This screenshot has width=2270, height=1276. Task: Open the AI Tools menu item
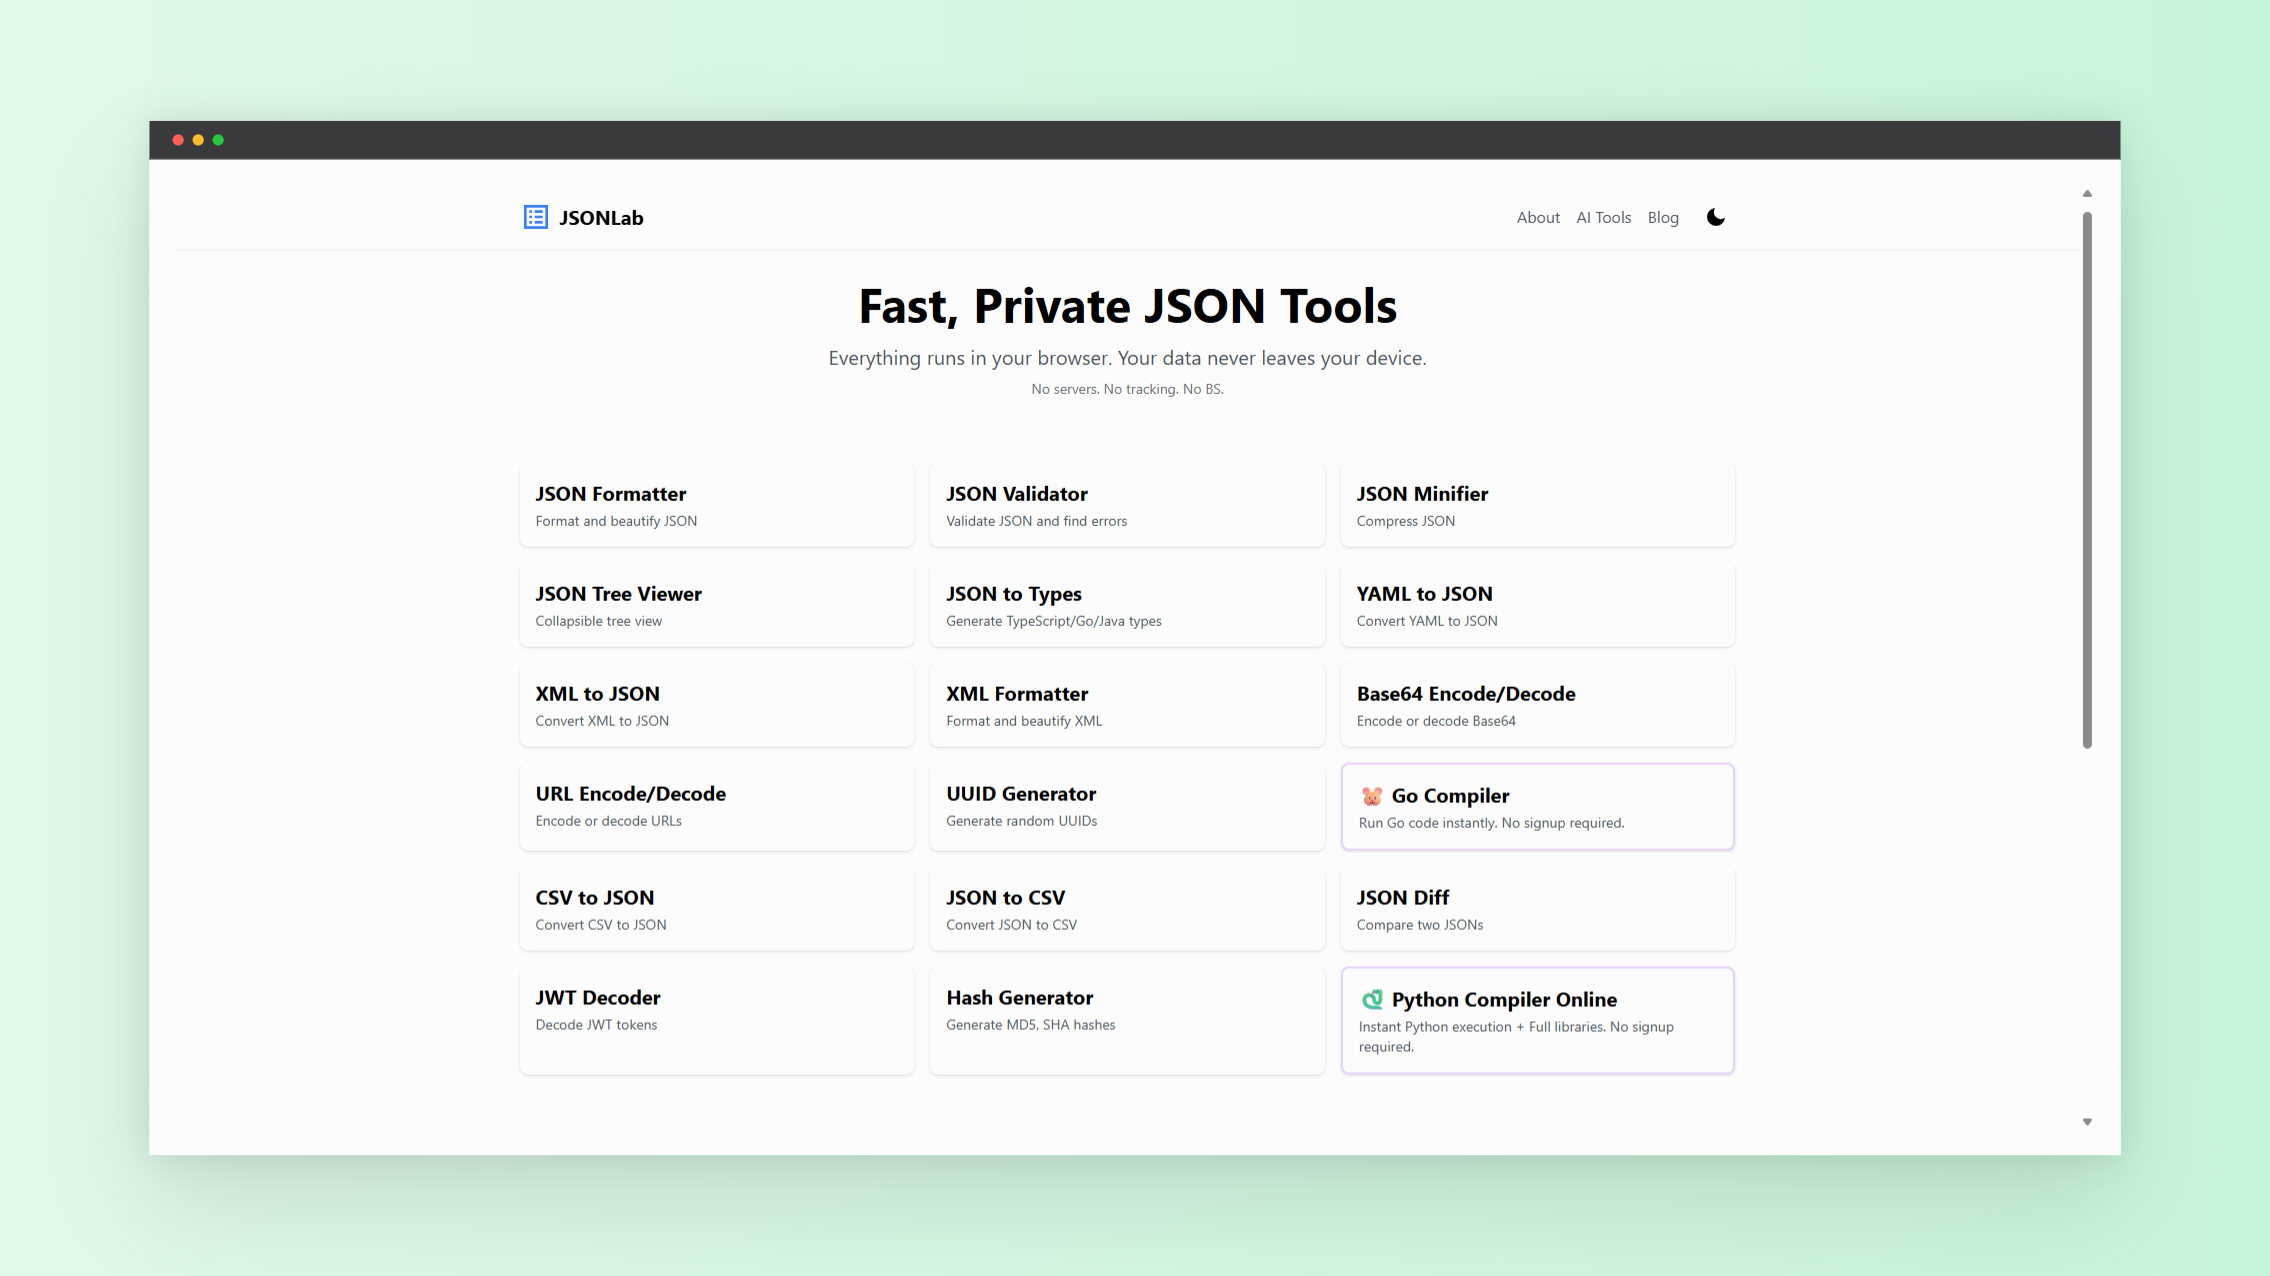pyautogui.click(x=1603, y=217)
